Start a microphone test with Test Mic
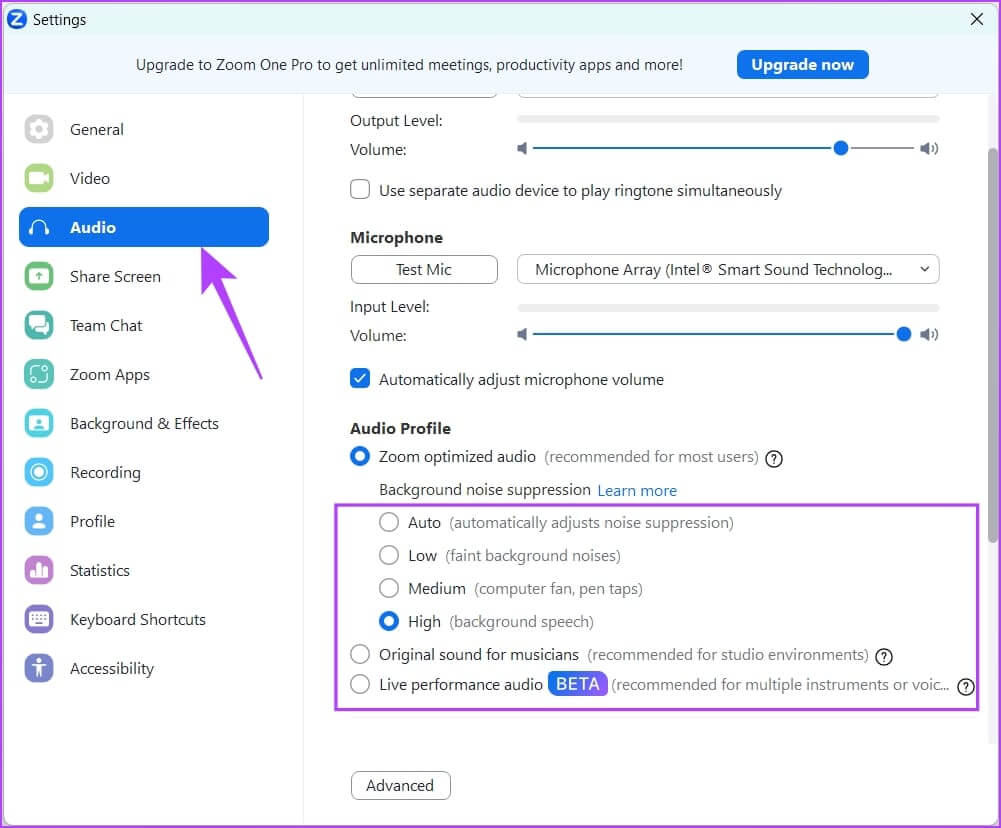The image size is (1001, 828). 424,269
